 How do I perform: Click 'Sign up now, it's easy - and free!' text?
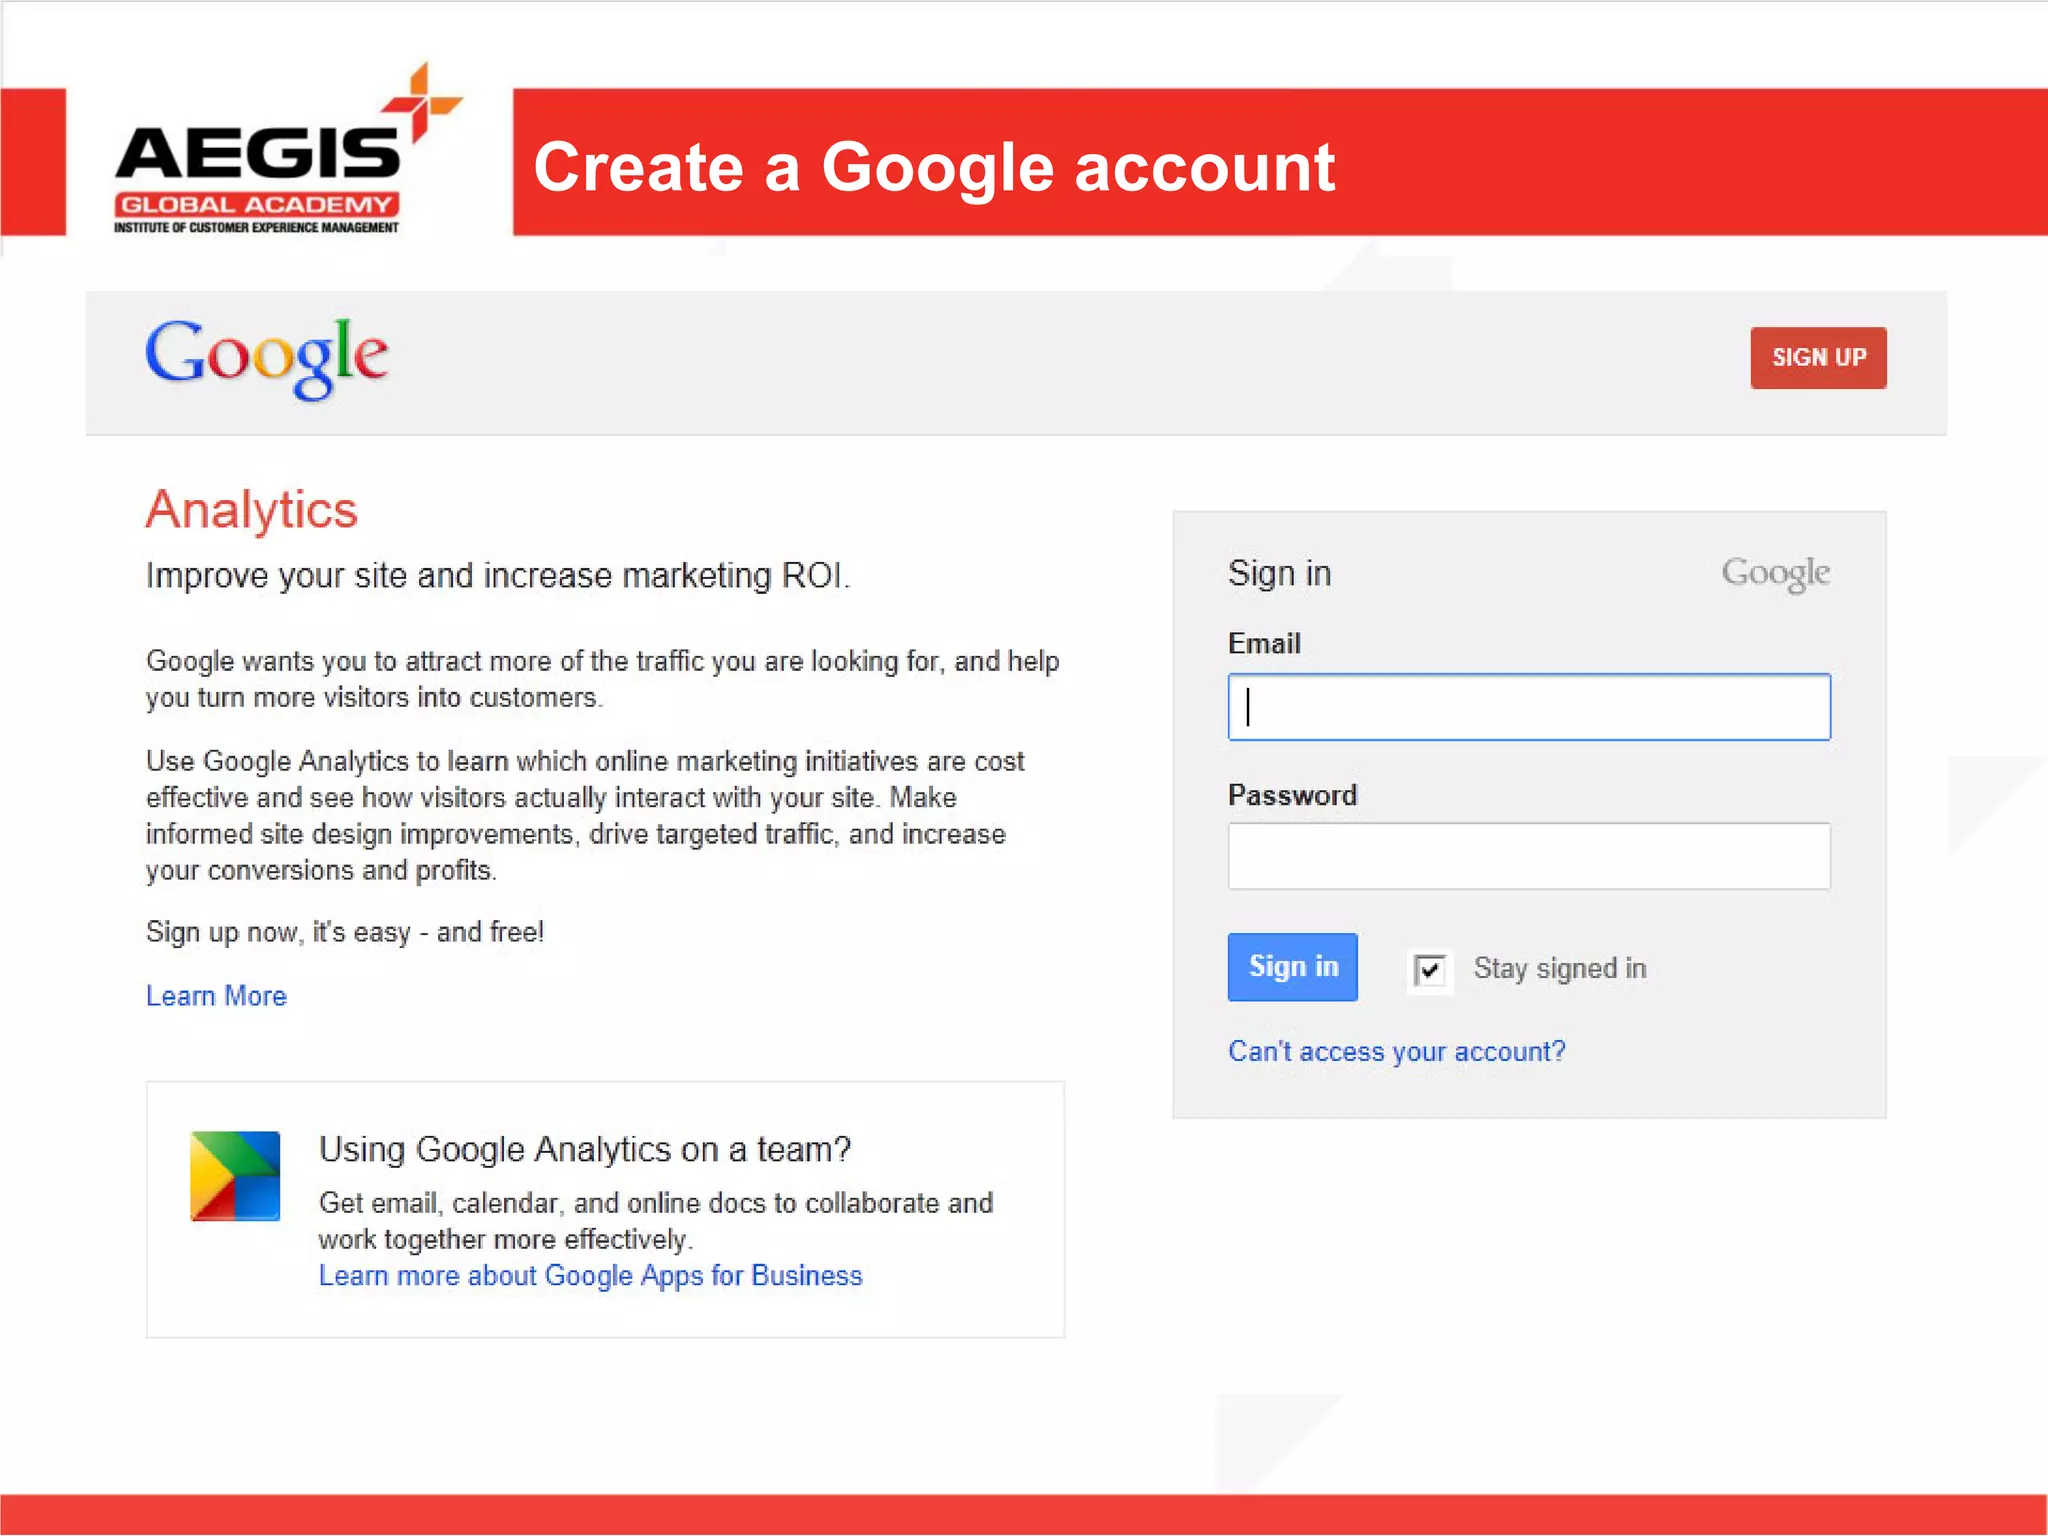coord(345,932)
